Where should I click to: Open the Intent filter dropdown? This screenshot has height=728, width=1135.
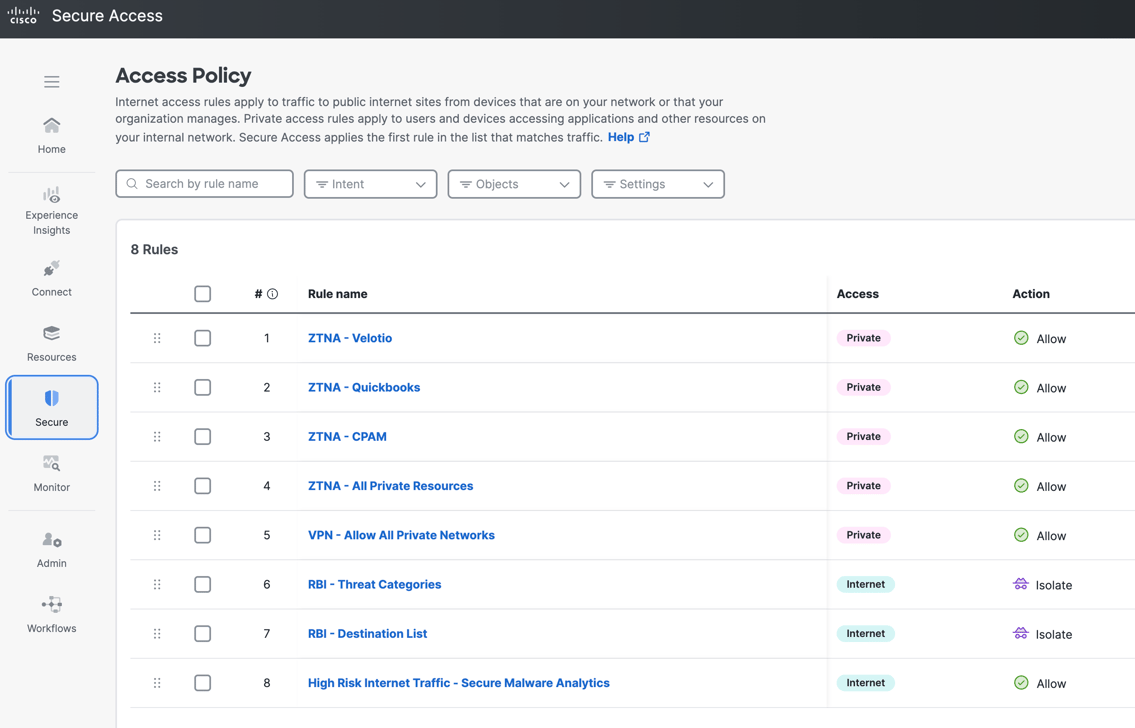(371, 184)
